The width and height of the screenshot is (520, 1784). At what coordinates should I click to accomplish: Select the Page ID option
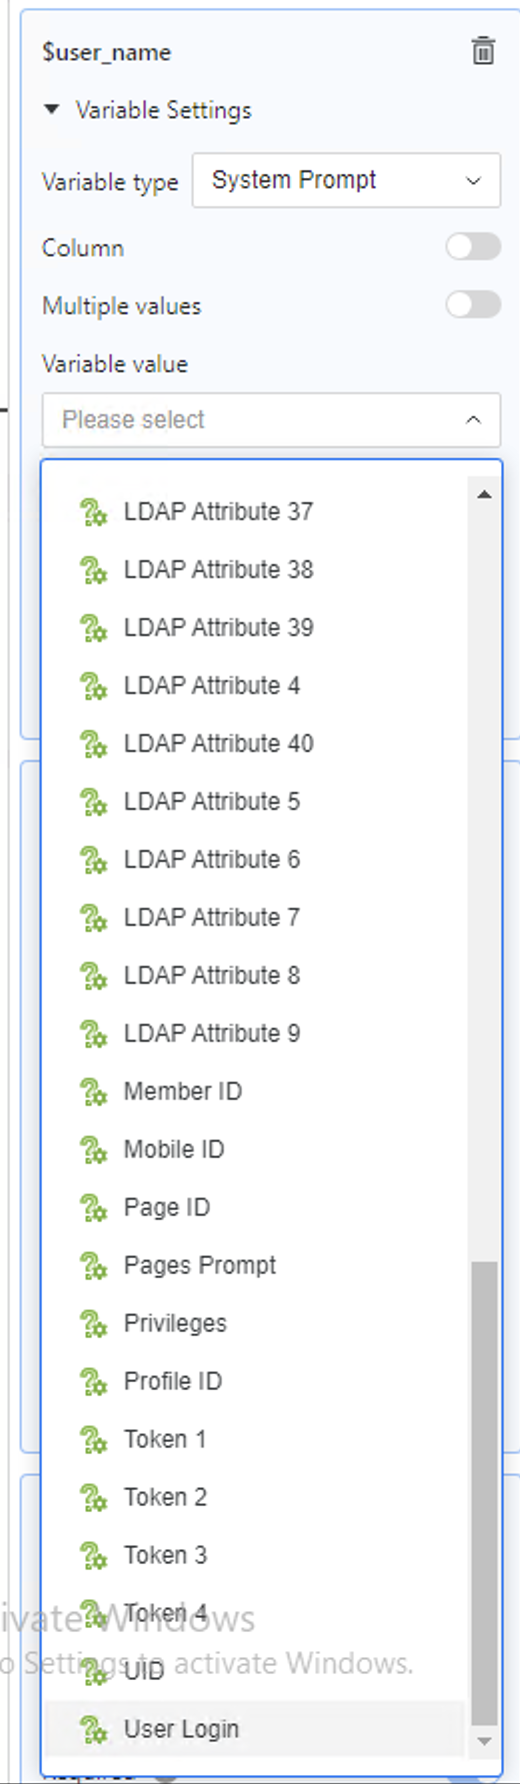[255, 1207]
